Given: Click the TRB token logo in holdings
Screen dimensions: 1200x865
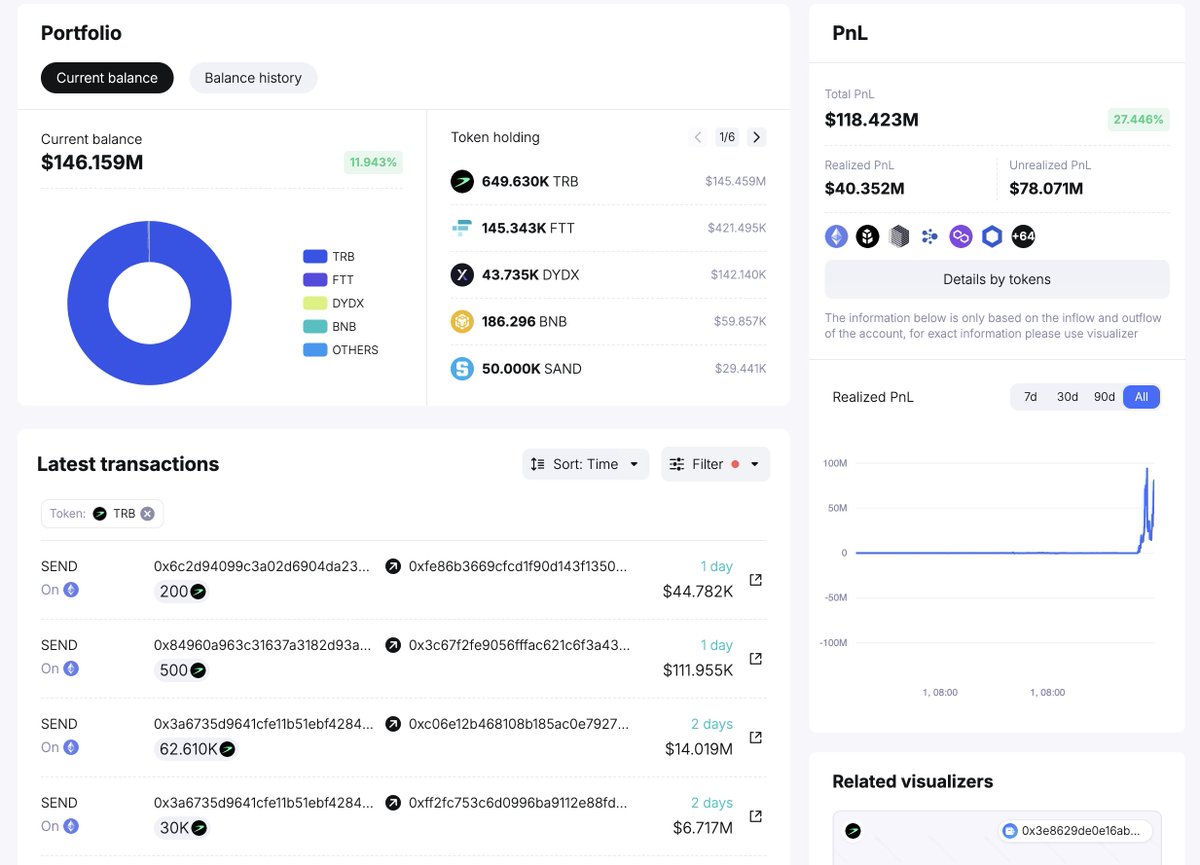Looking at the screenshot, I should coord(461,181).
